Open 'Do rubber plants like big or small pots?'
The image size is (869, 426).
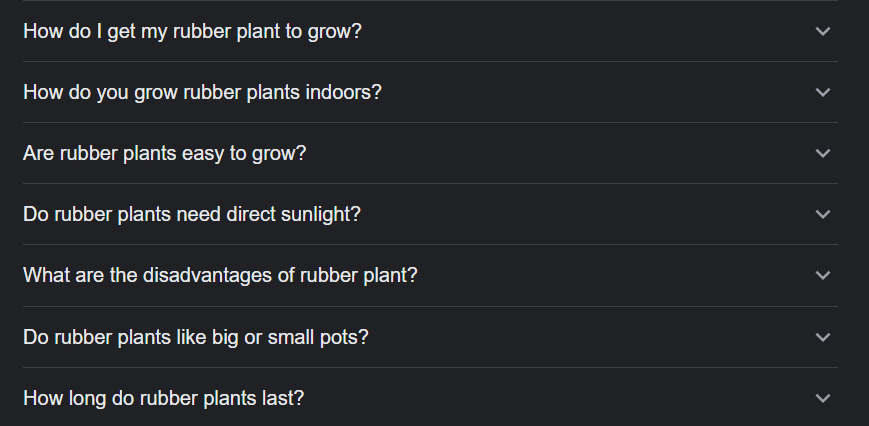pos(430,337)
